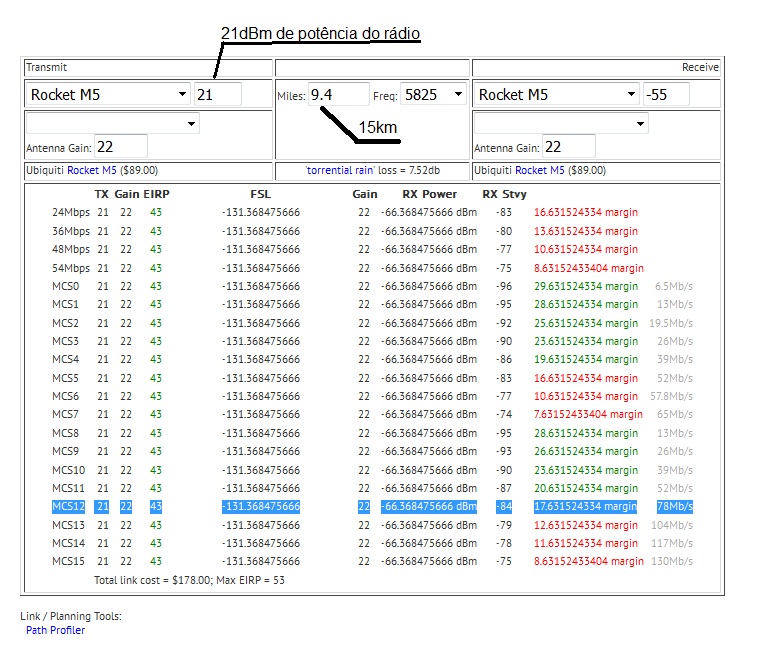Open the transmit Ubiquiti Rocket M5 link

point(92,170)
